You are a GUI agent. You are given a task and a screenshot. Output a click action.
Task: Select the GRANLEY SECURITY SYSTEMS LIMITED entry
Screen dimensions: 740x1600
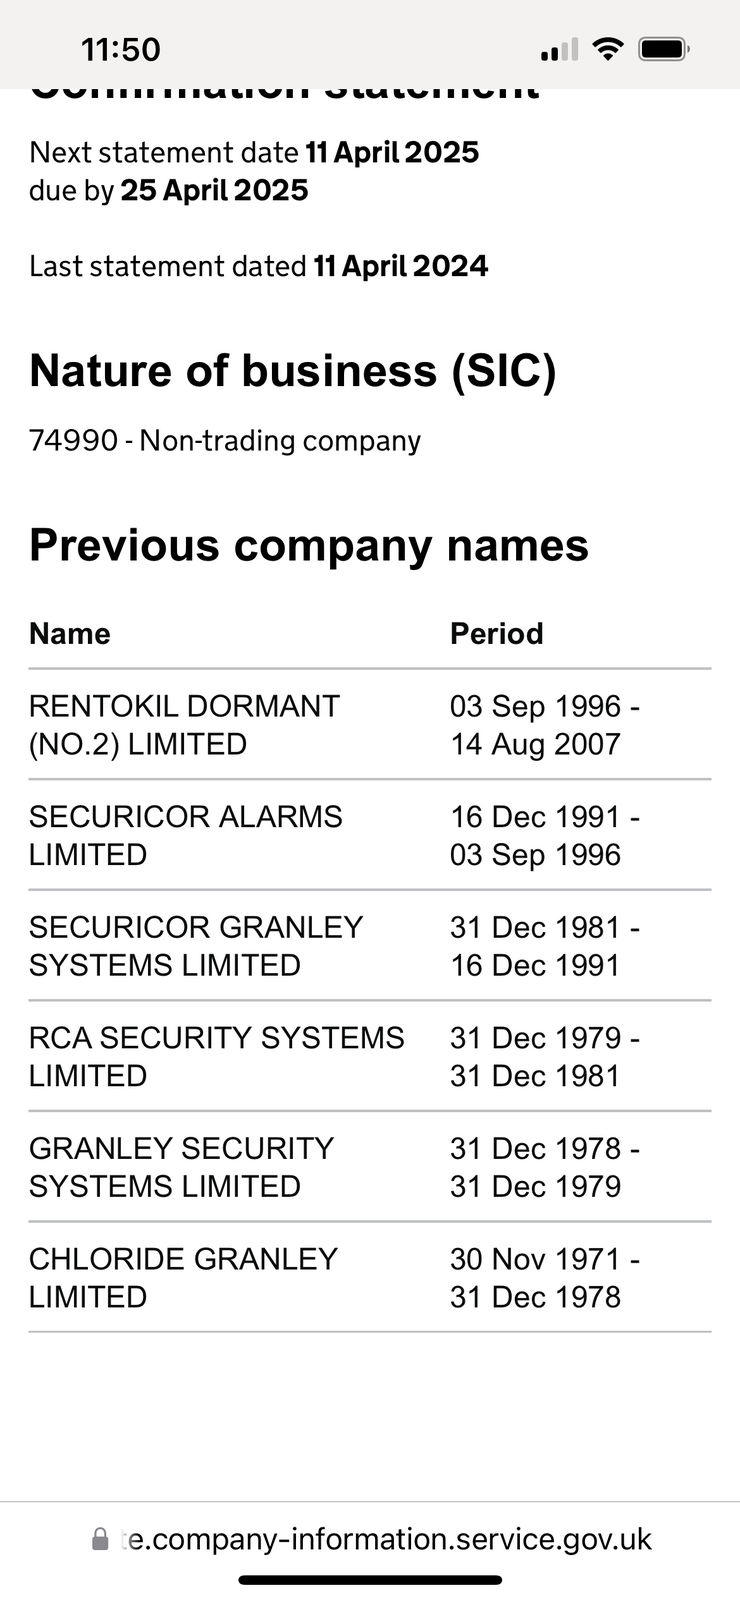coord(181,1167)
